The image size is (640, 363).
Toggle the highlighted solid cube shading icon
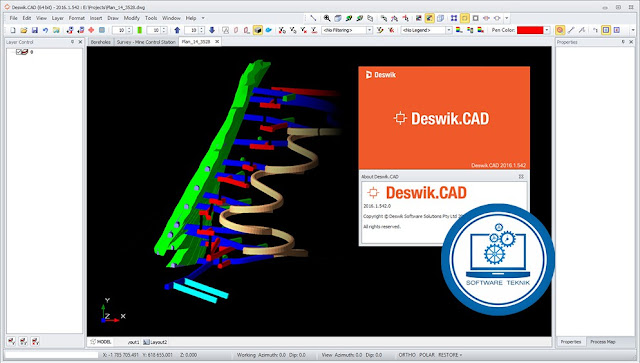tap(258, 30)
